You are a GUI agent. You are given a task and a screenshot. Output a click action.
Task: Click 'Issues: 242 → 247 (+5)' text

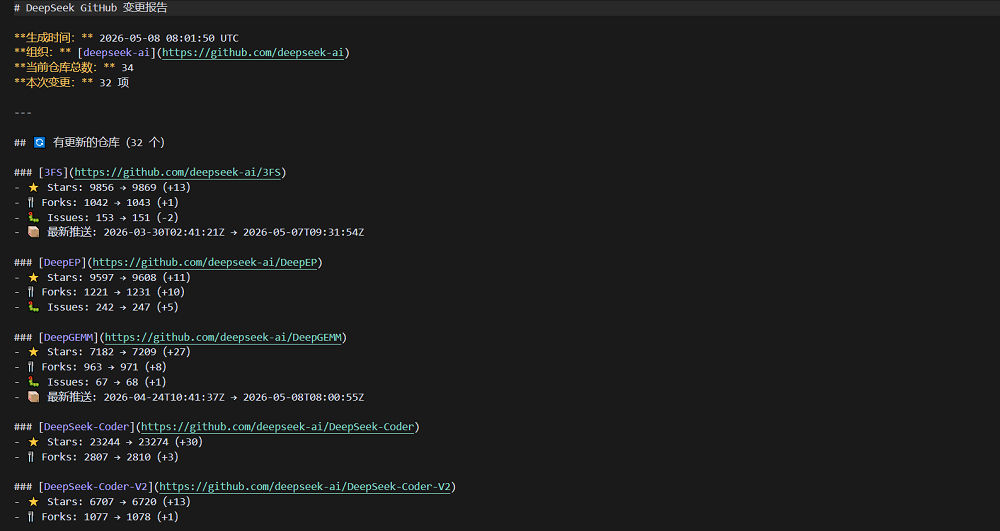113,307
